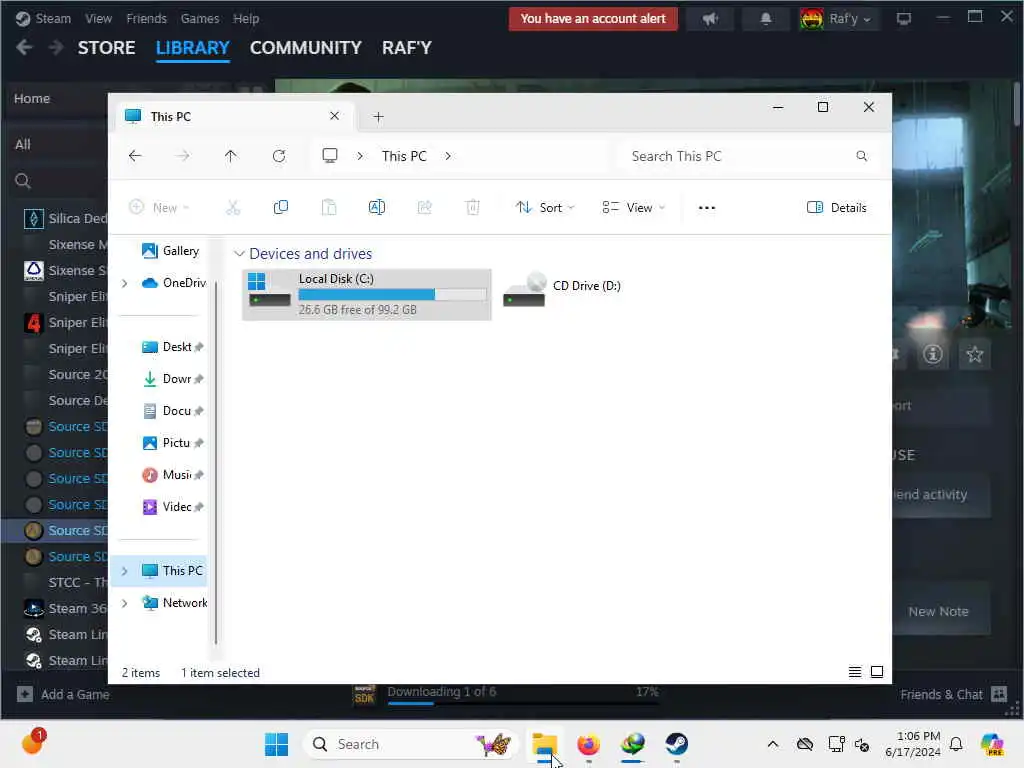Viewport: 1024px width, 768px height.
Task: Expand the breadcrumb chevron after This PC
Action: [x=448, y=156]
